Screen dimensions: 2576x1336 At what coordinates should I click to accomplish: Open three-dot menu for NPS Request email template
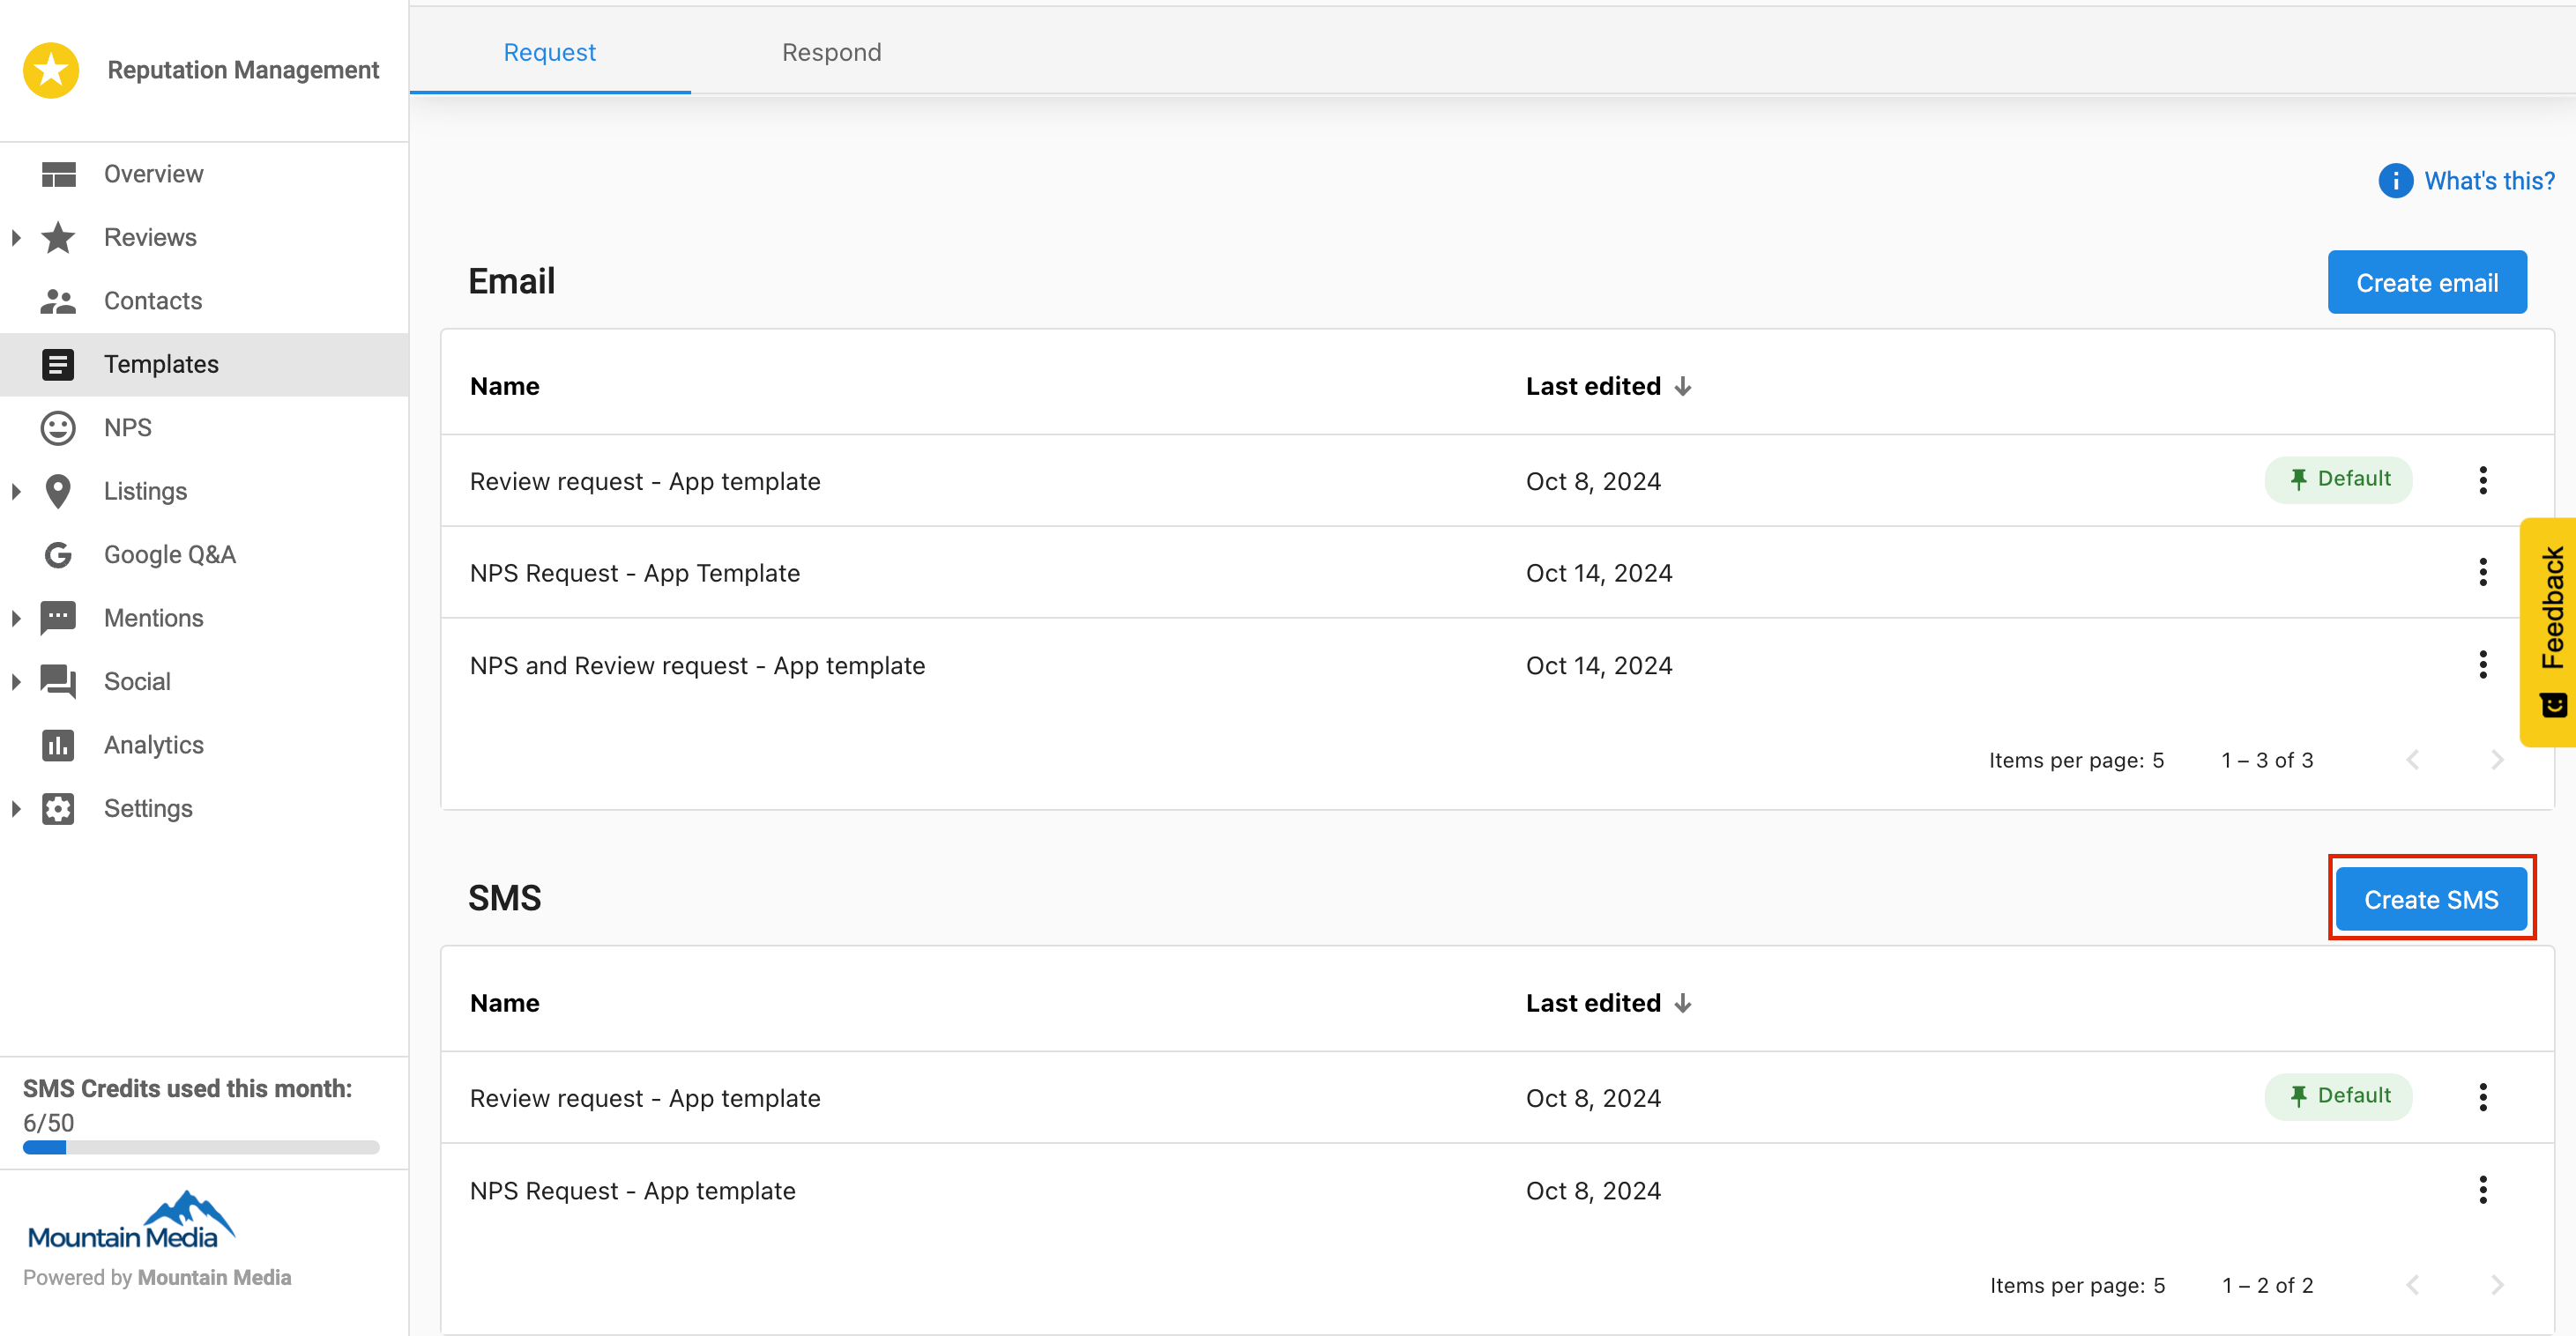tap(2482, 573)
